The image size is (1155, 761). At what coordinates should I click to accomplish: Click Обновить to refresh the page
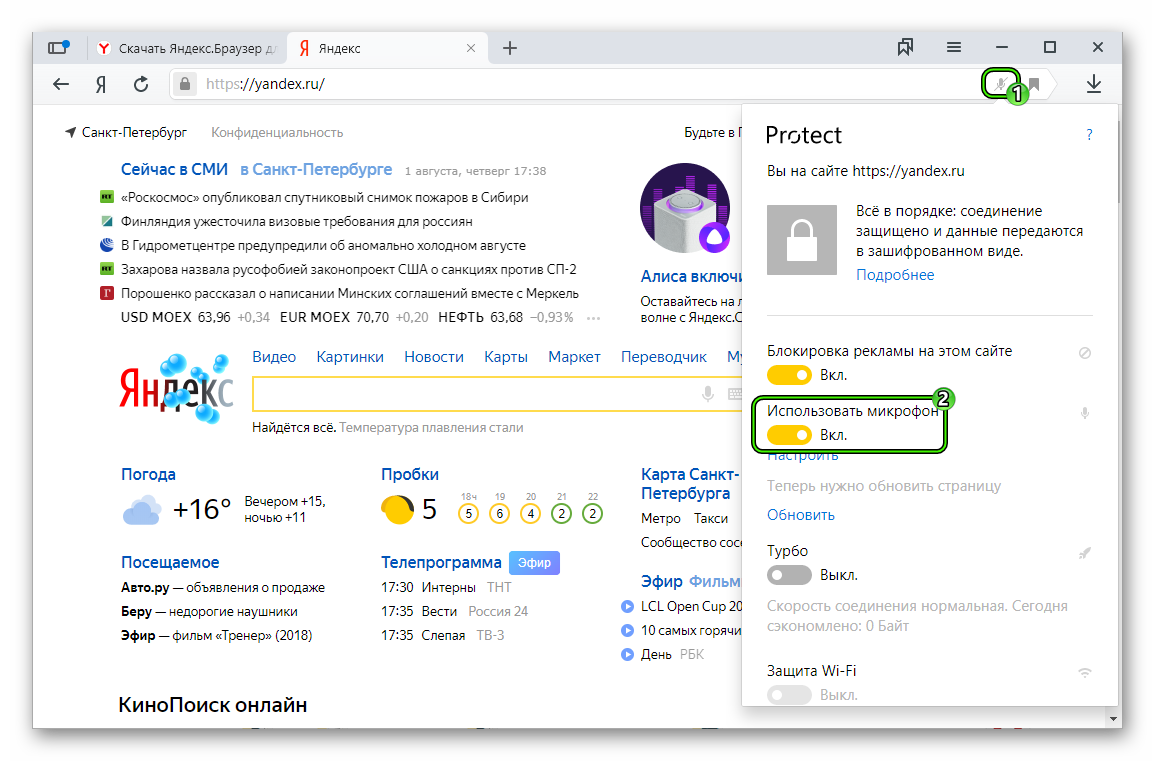[x=801, y=515]
